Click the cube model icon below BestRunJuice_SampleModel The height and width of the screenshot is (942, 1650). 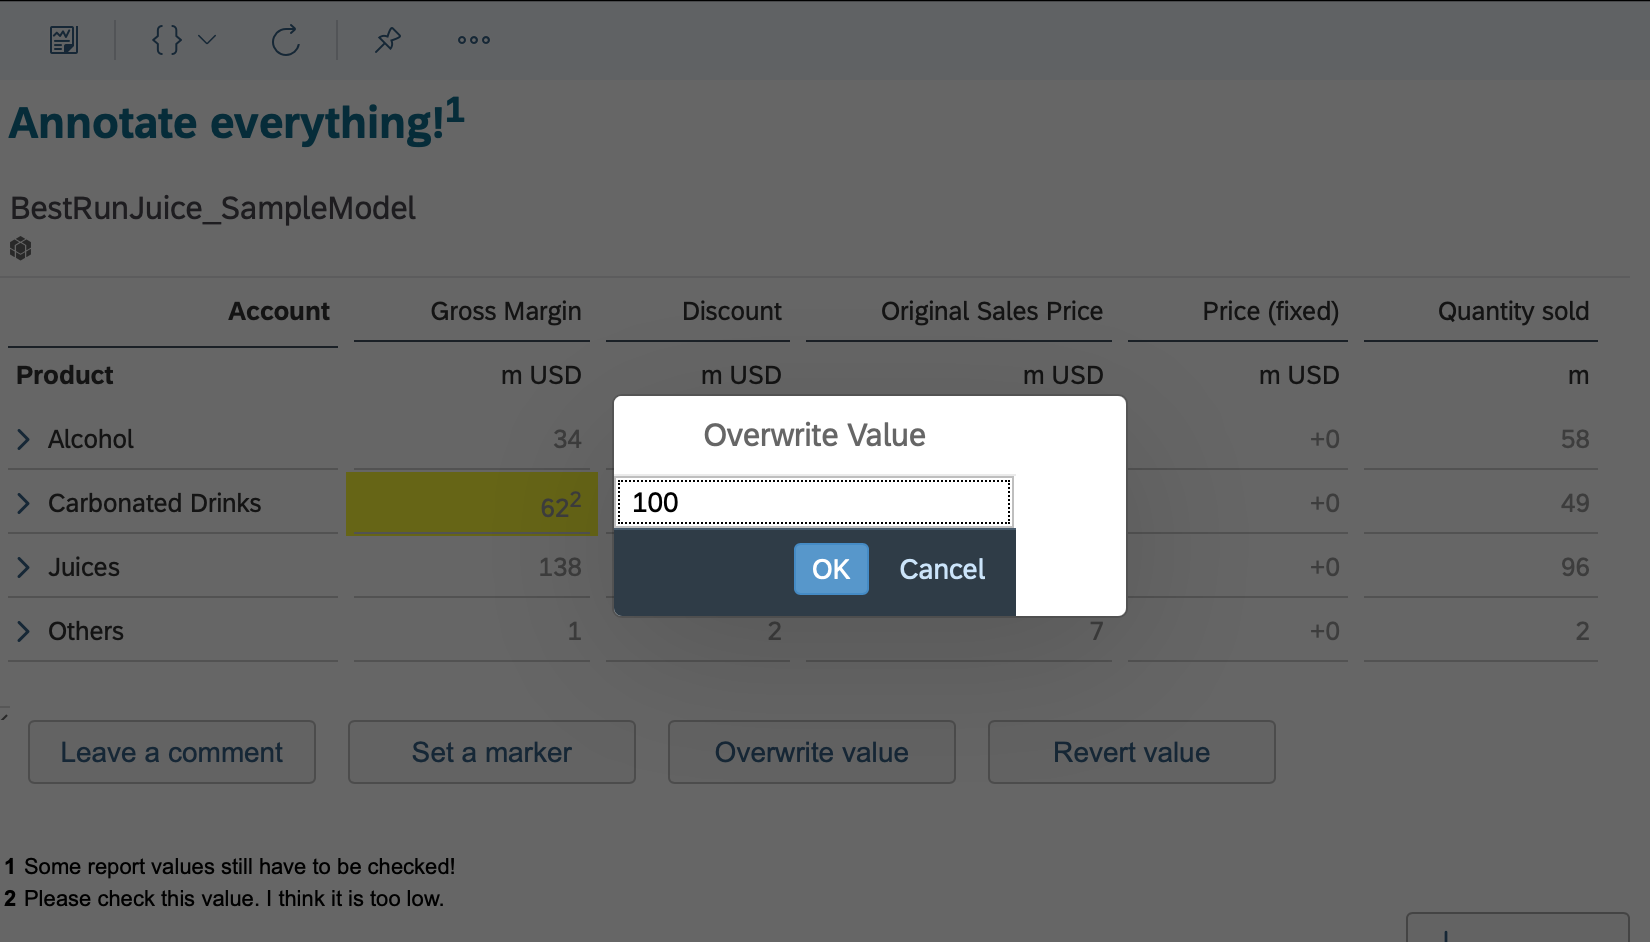point(21,248)
